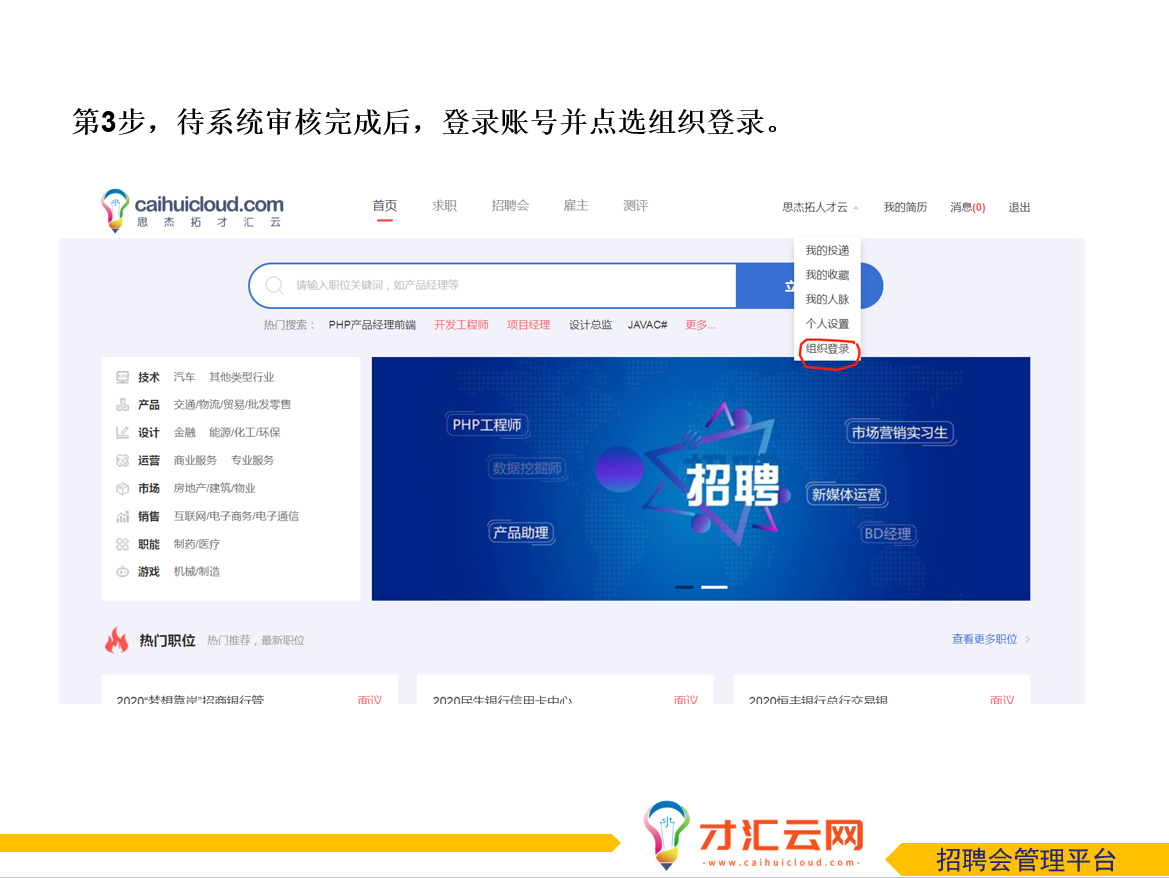
Task: Open 个人设置 in the dropdown menu
Action: point(827,324)
